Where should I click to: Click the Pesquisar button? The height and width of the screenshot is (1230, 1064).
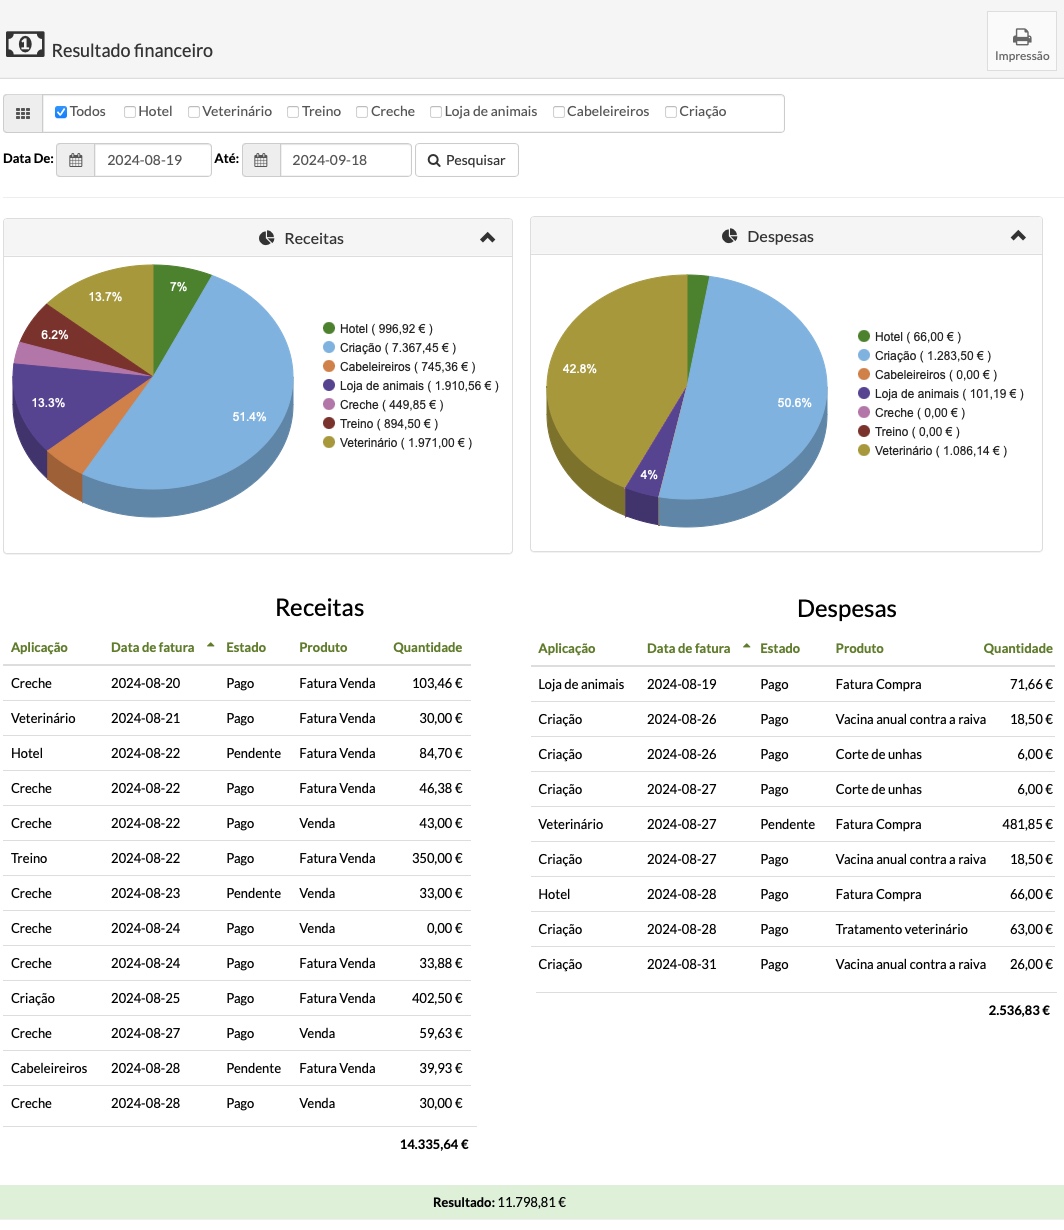click(x=467, y=160)
